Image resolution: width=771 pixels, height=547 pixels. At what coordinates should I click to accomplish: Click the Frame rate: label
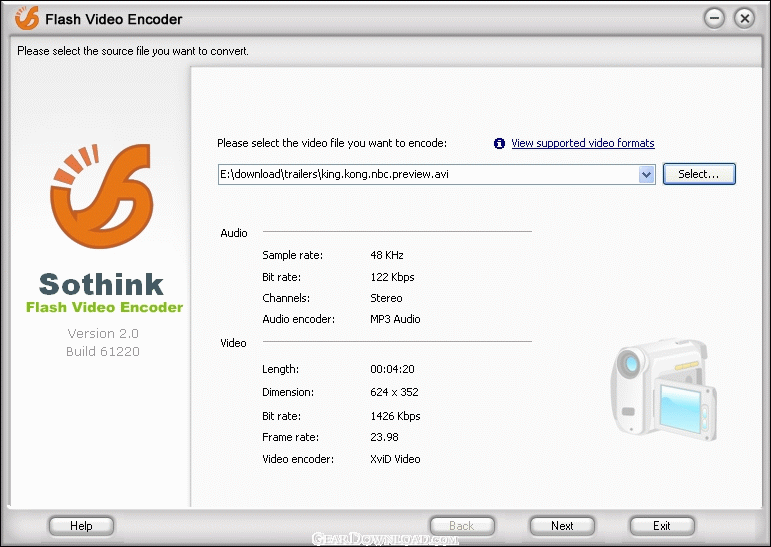click(x=291, y=437)
